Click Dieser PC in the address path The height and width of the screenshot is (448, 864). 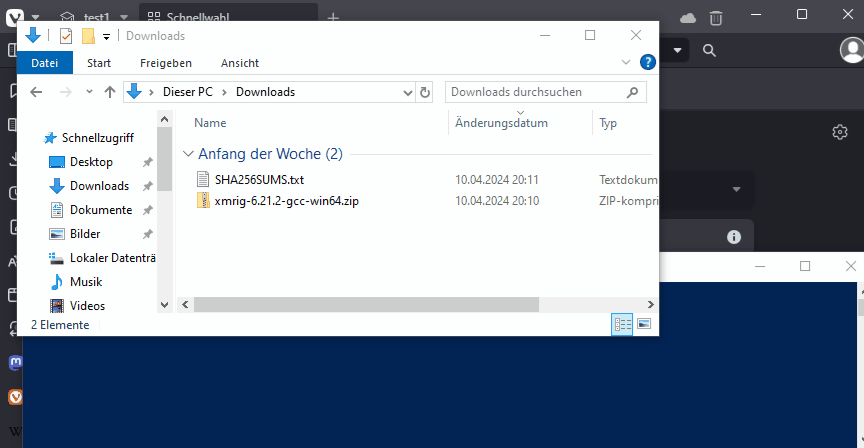click(187, 92)
